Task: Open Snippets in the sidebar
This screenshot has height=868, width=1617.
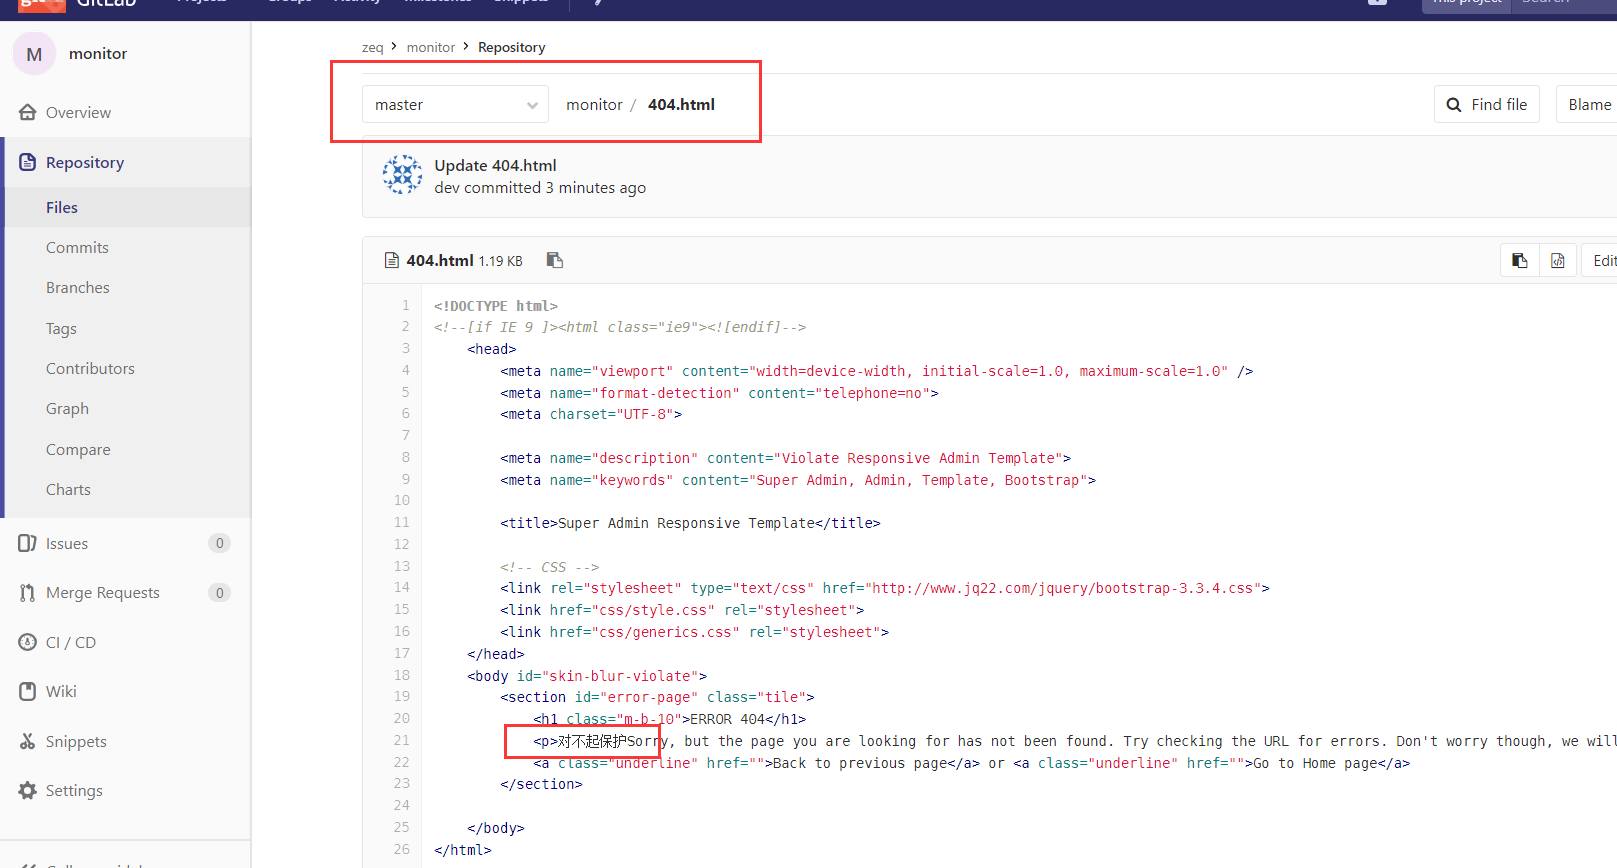Action: (x=76, y=741)
